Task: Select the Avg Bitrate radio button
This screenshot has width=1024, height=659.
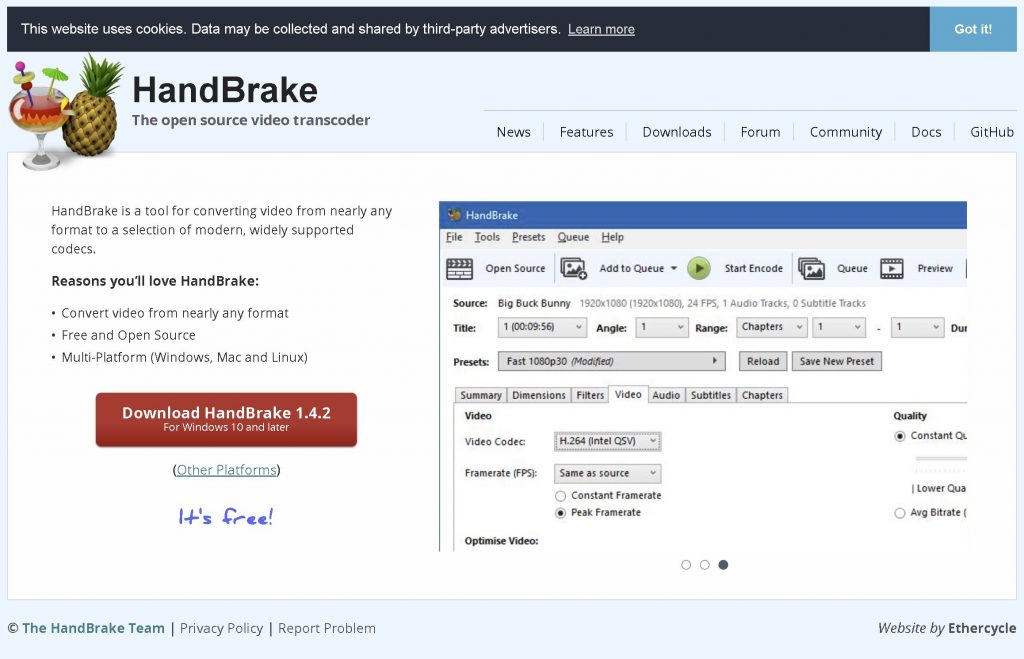Action: pyautogui.click(x=900, y=513)
